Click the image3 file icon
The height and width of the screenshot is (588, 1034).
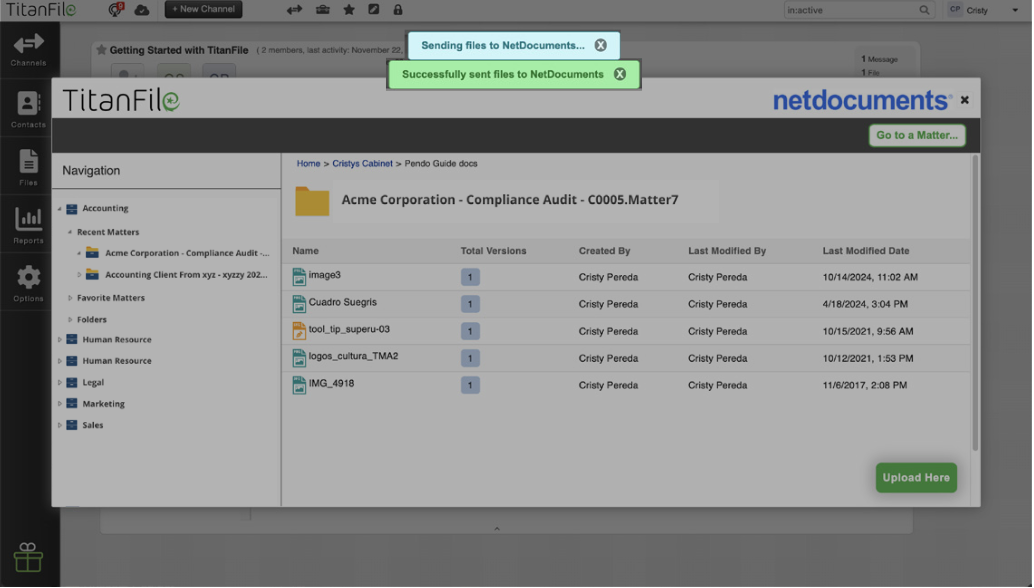[x=299, y=277]
